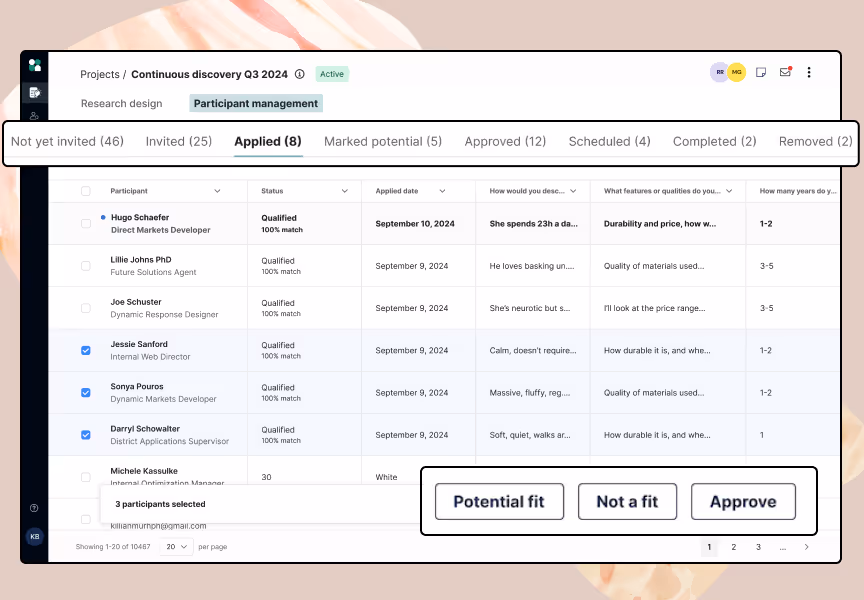This screenshot has width=864, height=600.
Task: Click the Active status badge
Action: click(x=332, y=74)
